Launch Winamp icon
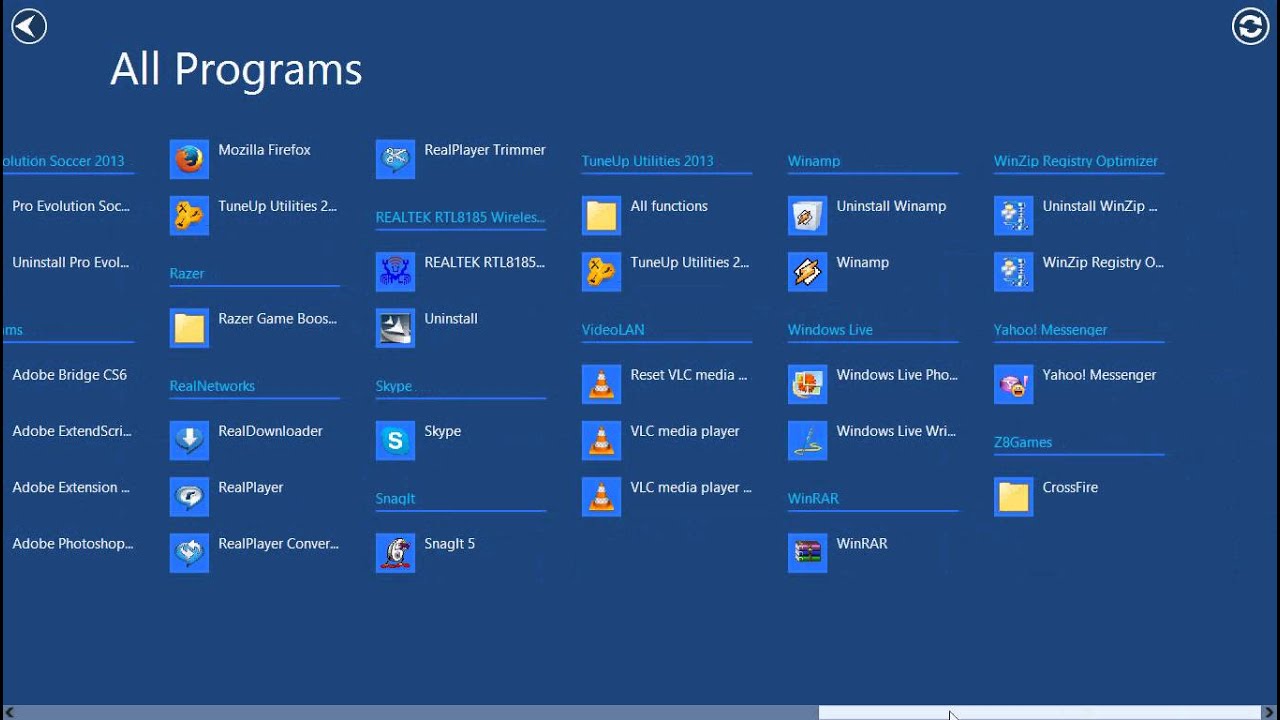Image resolution: width=1280 pixels, height=720 pixels. pyautogui.click(x=807, y=271)
